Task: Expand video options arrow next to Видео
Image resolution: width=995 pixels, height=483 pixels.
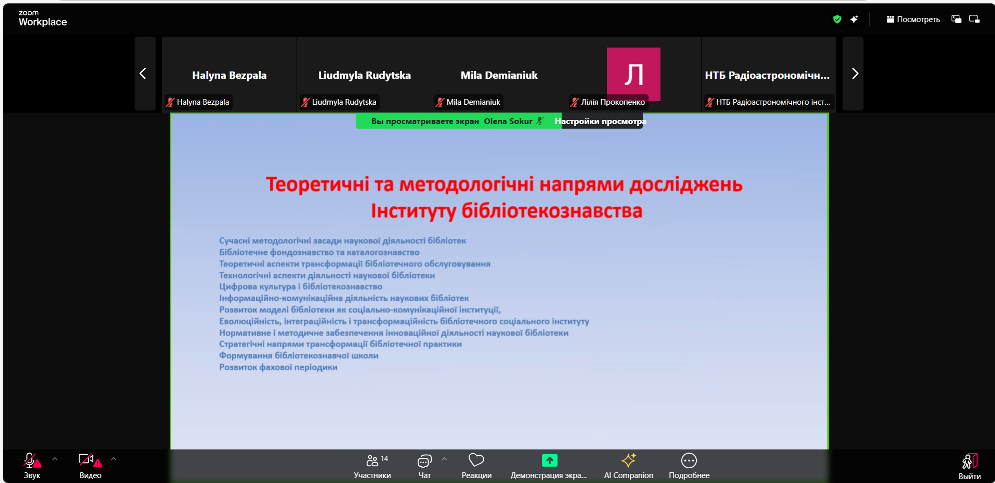Action: pos(113,459)
